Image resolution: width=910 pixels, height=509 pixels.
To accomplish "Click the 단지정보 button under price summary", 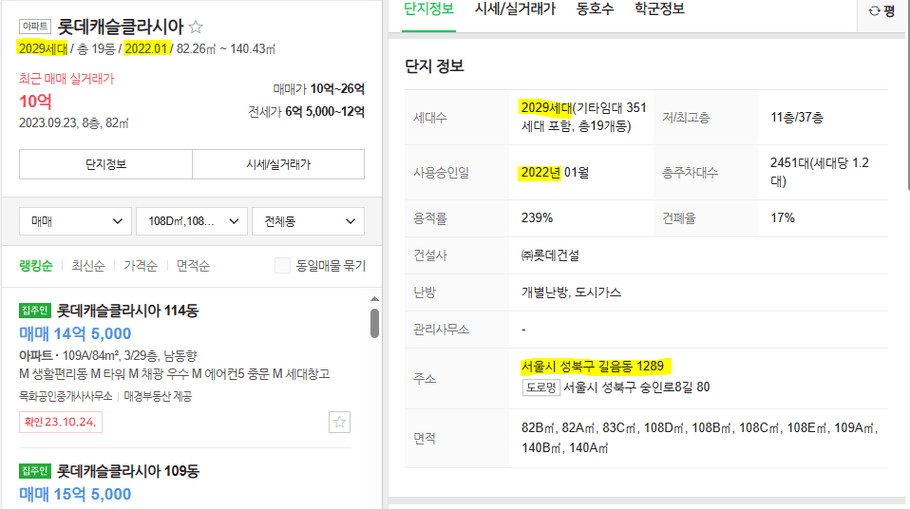I will tap(106, 164).
